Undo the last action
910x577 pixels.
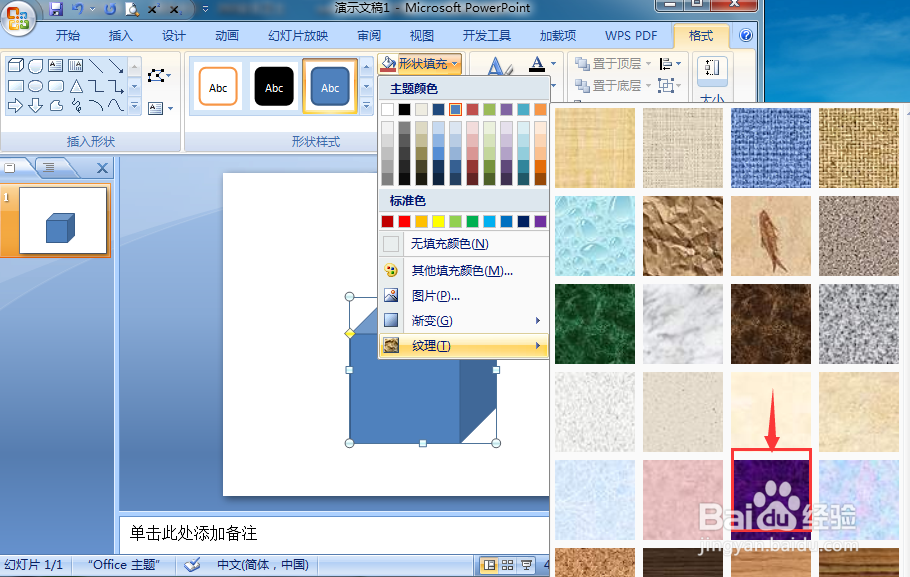(x=77, y=9)
